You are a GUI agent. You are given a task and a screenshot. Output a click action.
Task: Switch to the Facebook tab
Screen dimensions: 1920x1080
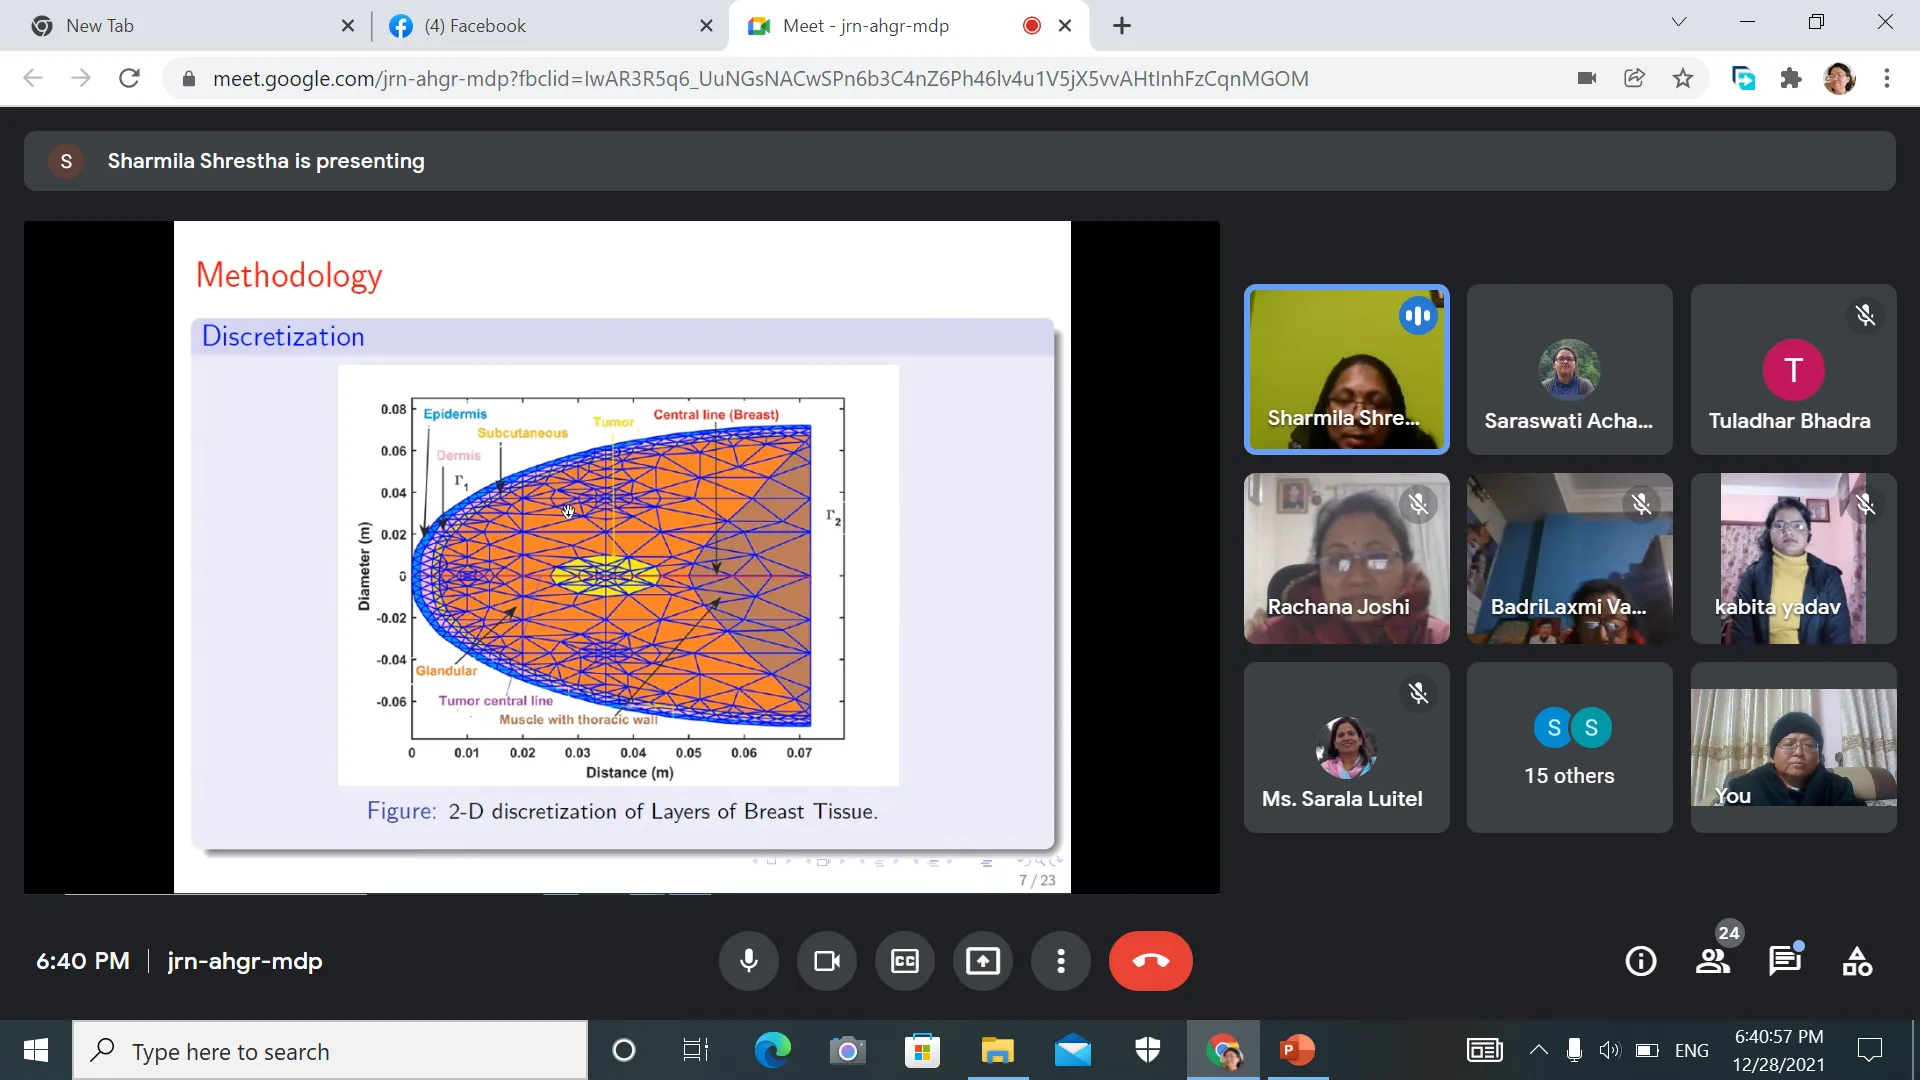[540, 26]
